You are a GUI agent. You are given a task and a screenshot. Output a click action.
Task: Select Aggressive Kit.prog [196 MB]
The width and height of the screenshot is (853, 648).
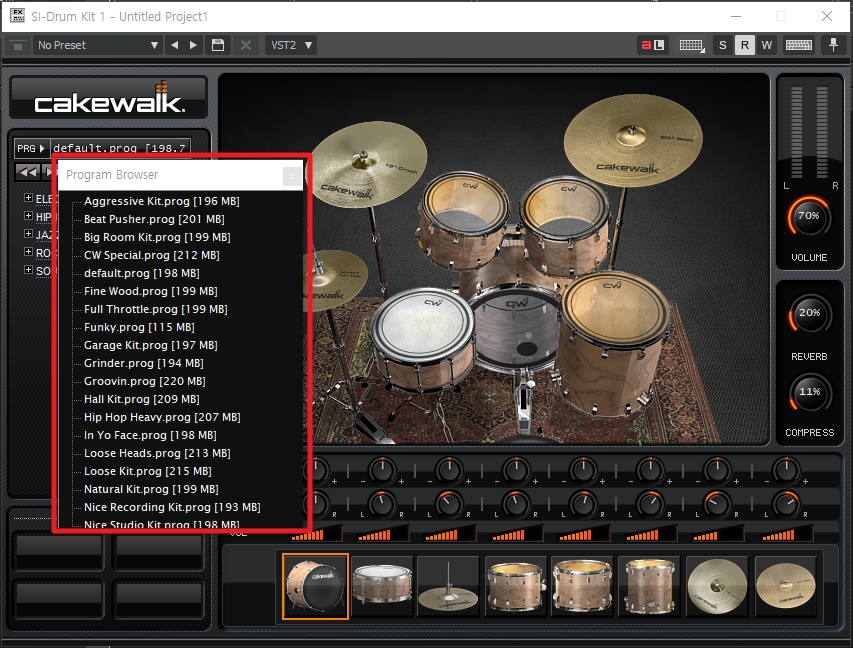(162, 201)
